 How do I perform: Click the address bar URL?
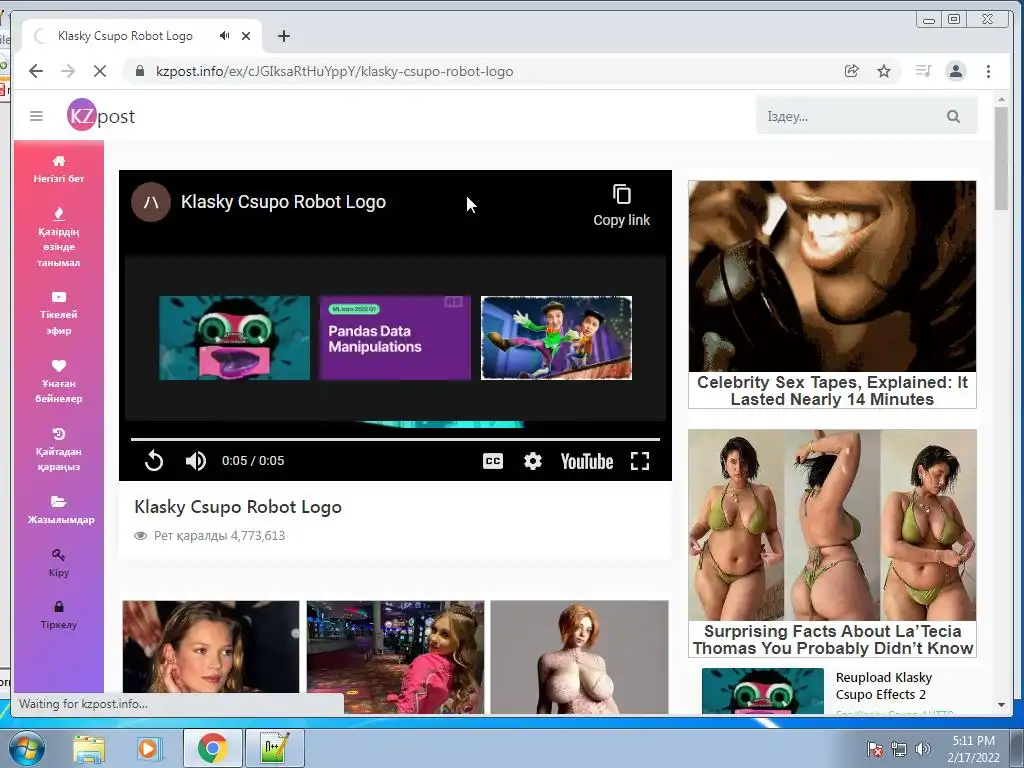pyautogui.click(x=334, y=71)
